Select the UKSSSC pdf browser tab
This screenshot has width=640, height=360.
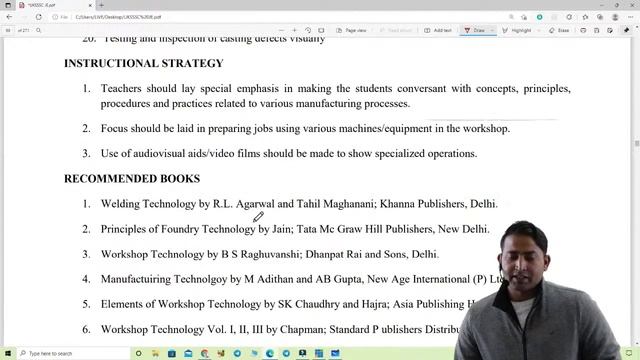[55, 5]
